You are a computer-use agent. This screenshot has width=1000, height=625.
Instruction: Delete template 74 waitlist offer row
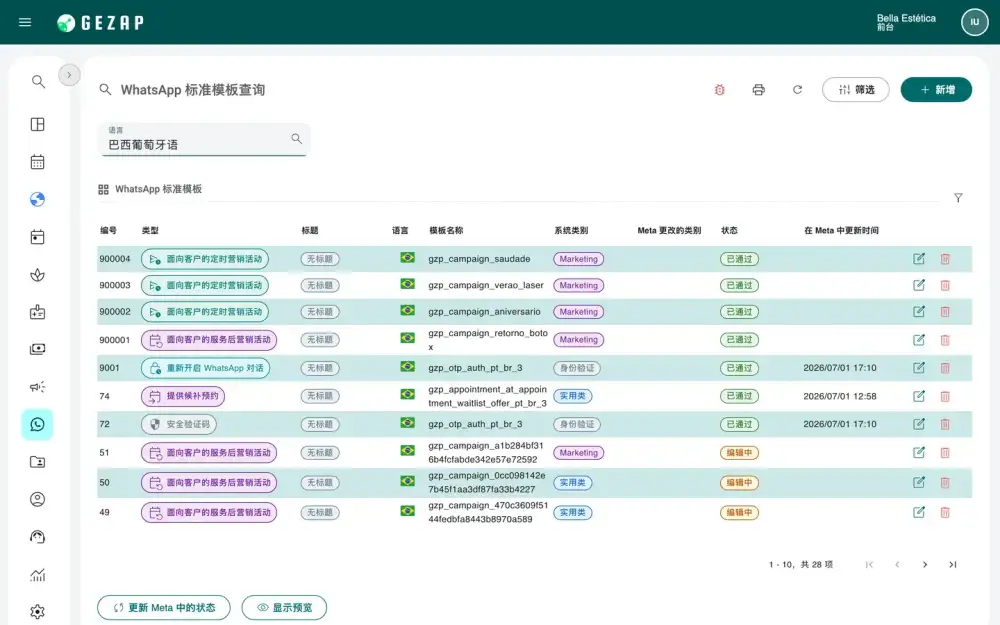tap(945, 396)
